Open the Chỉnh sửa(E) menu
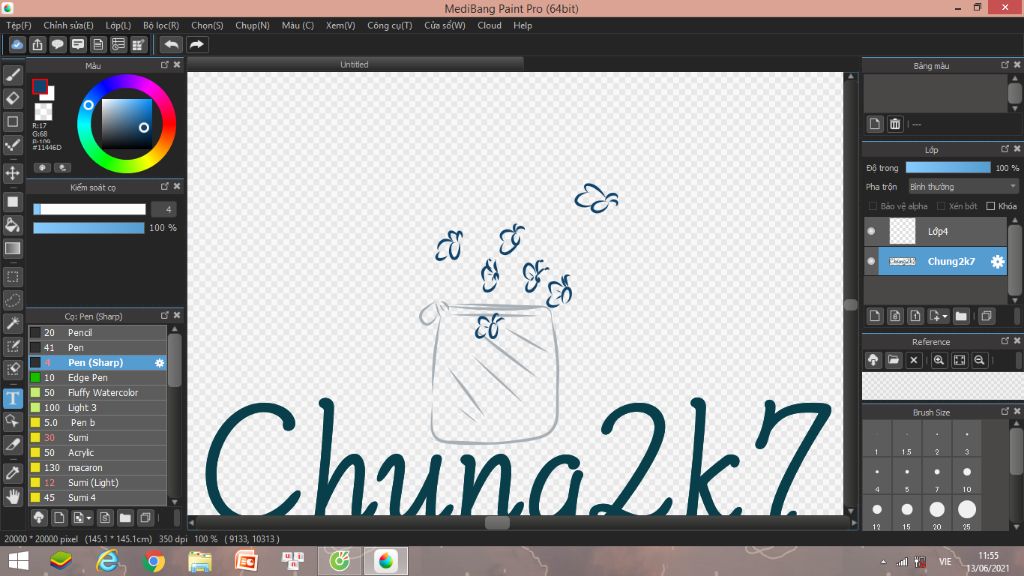1024x576 pixels. [68, 25]
